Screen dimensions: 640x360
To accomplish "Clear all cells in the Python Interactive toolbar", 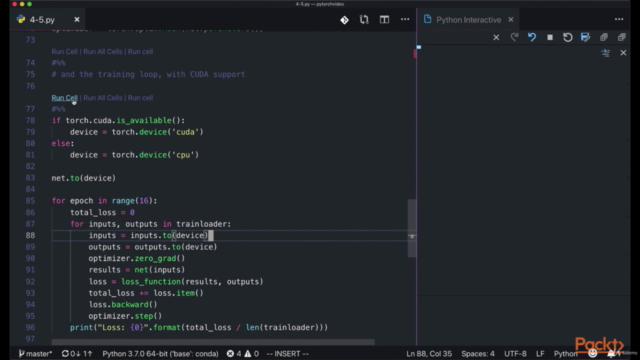I will [x=496, y=38].
